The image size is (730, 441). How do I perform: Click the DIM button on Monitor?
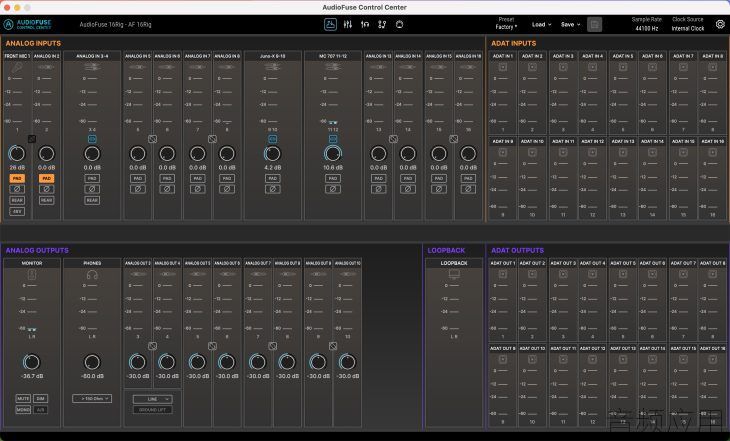click(41, 399)
